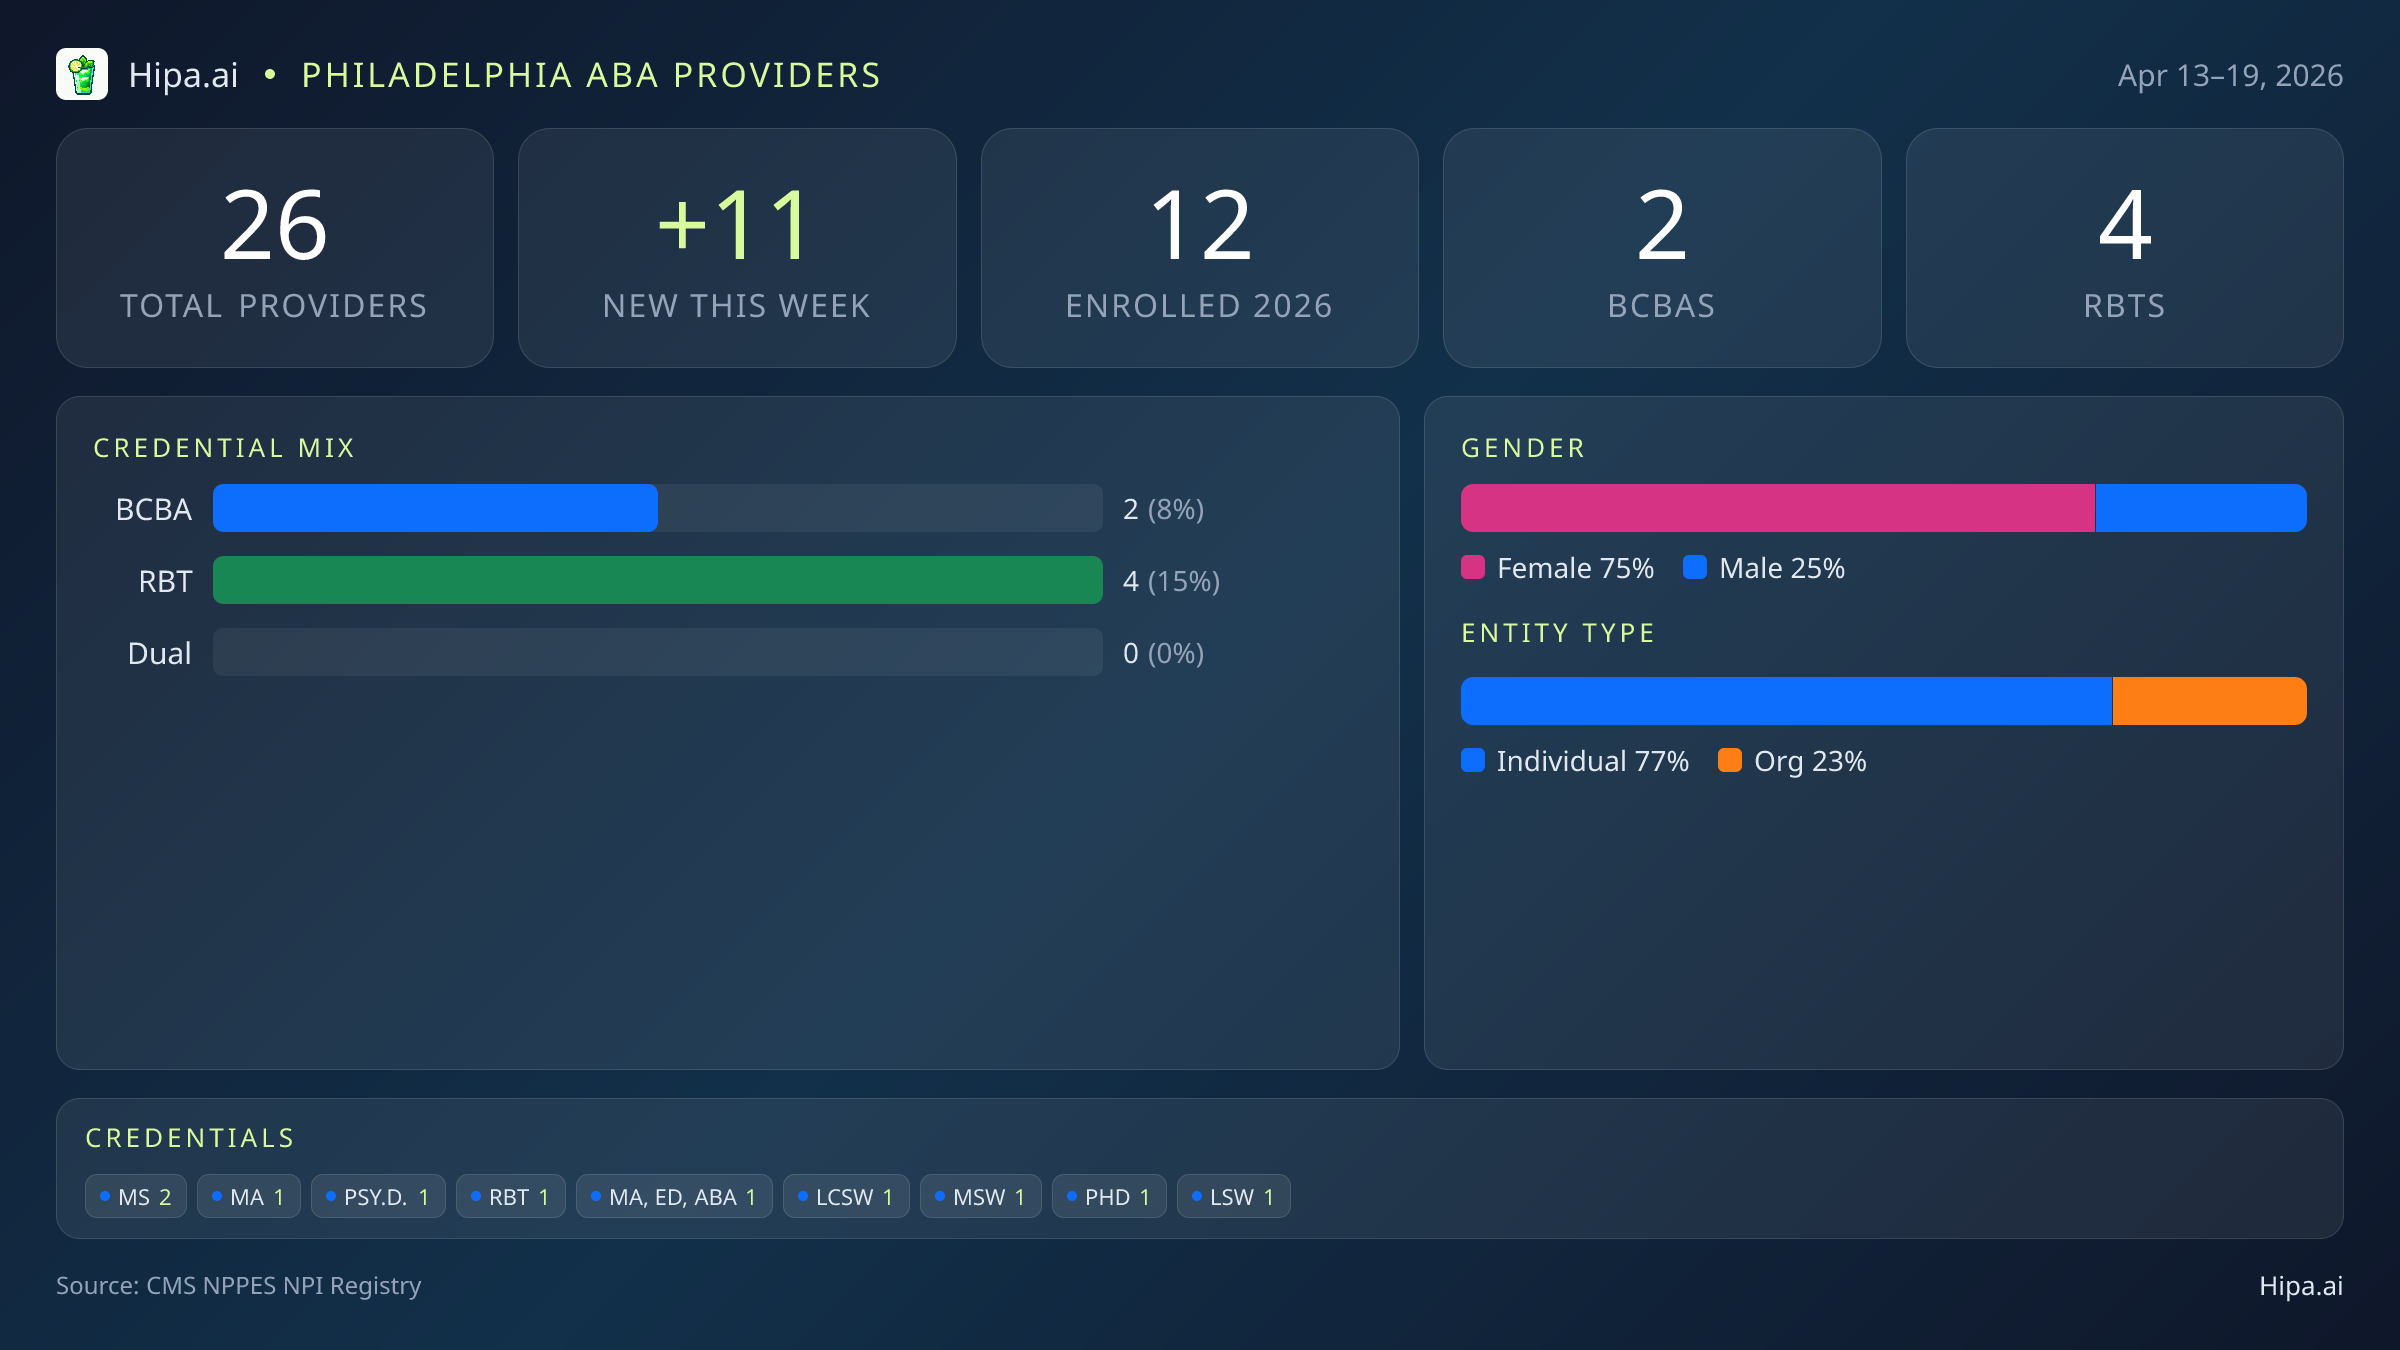
Task: Click the BCBAs count card
Action: coord(1661,248)
